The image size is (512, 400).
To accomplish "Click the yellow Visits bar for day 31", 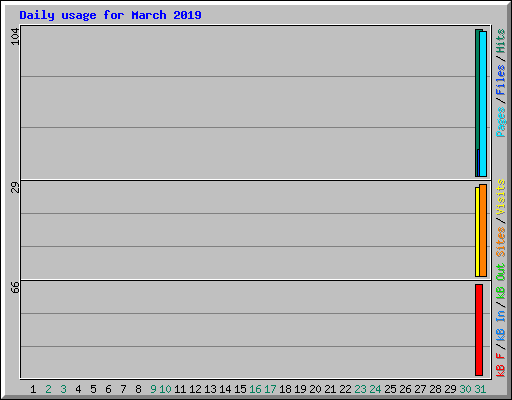I will (x=477, y=232).
